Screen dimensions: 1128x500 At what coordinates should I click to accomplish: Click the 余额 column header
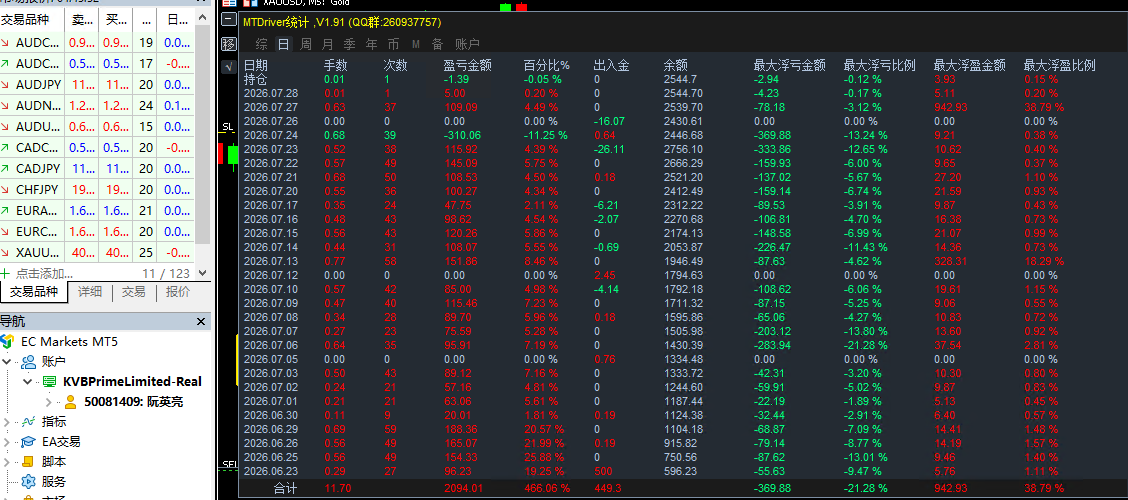tap(675, 65)
